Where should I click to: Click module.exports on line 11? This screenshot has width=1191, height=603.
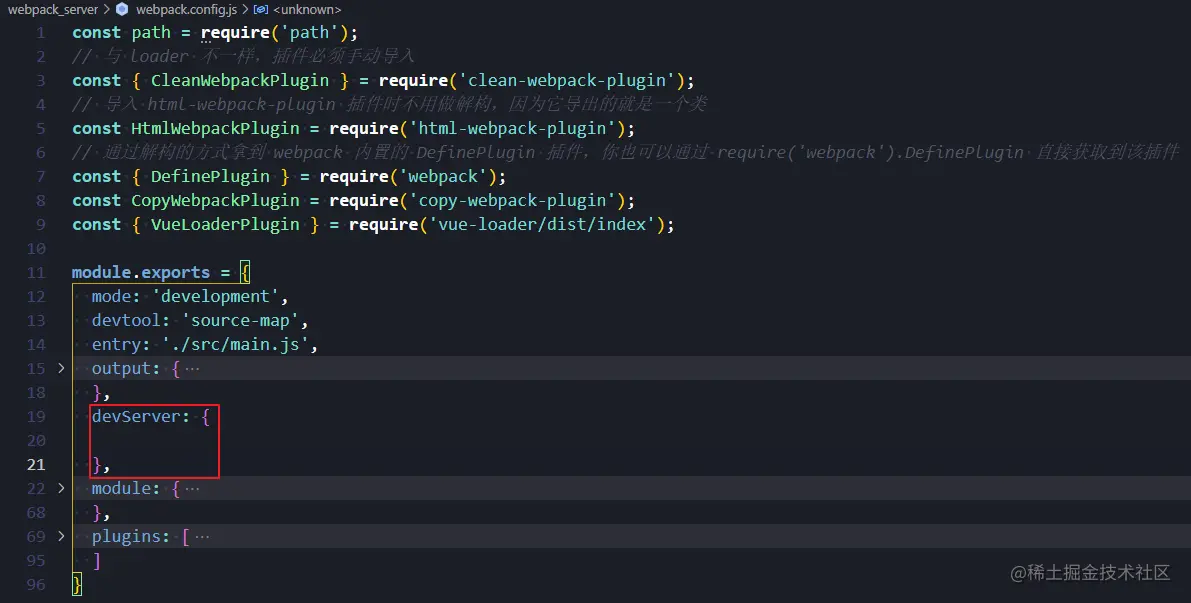pyautogui.click(x=141, y=273)
